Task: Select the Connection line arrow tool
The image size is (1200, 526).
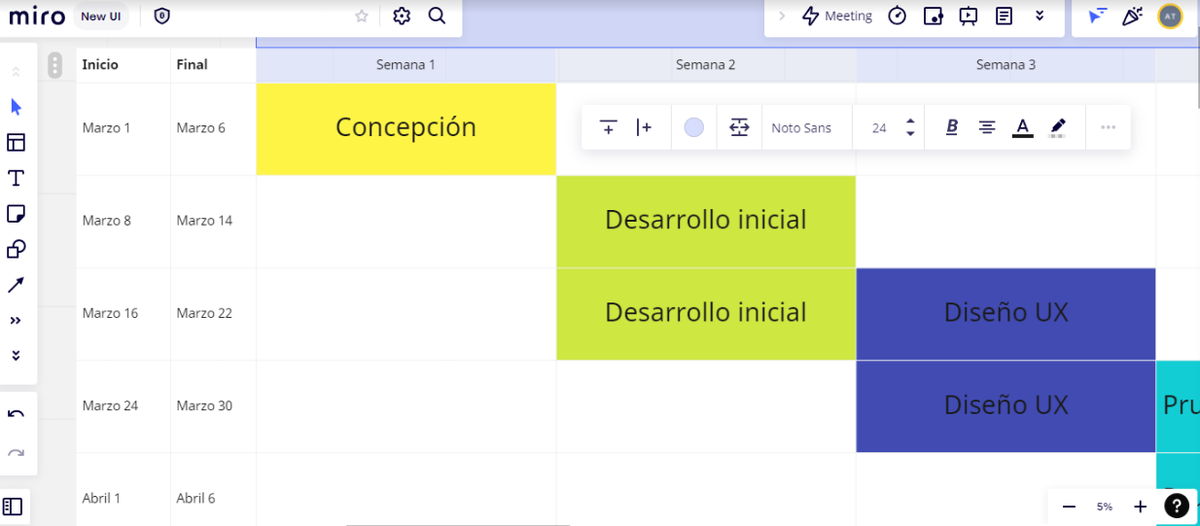Action: (16, 286)
